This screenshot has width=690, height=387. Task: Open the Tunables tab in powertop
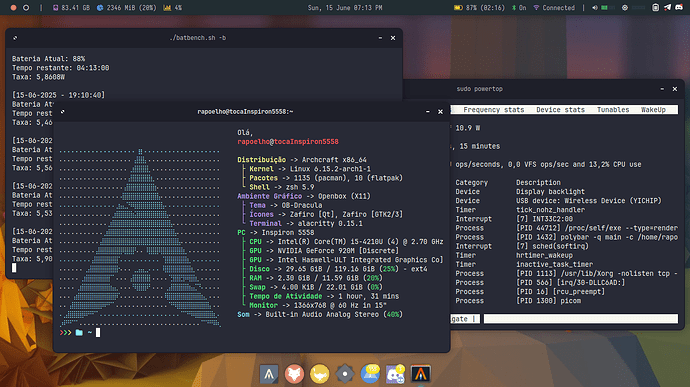pos(613,110)
